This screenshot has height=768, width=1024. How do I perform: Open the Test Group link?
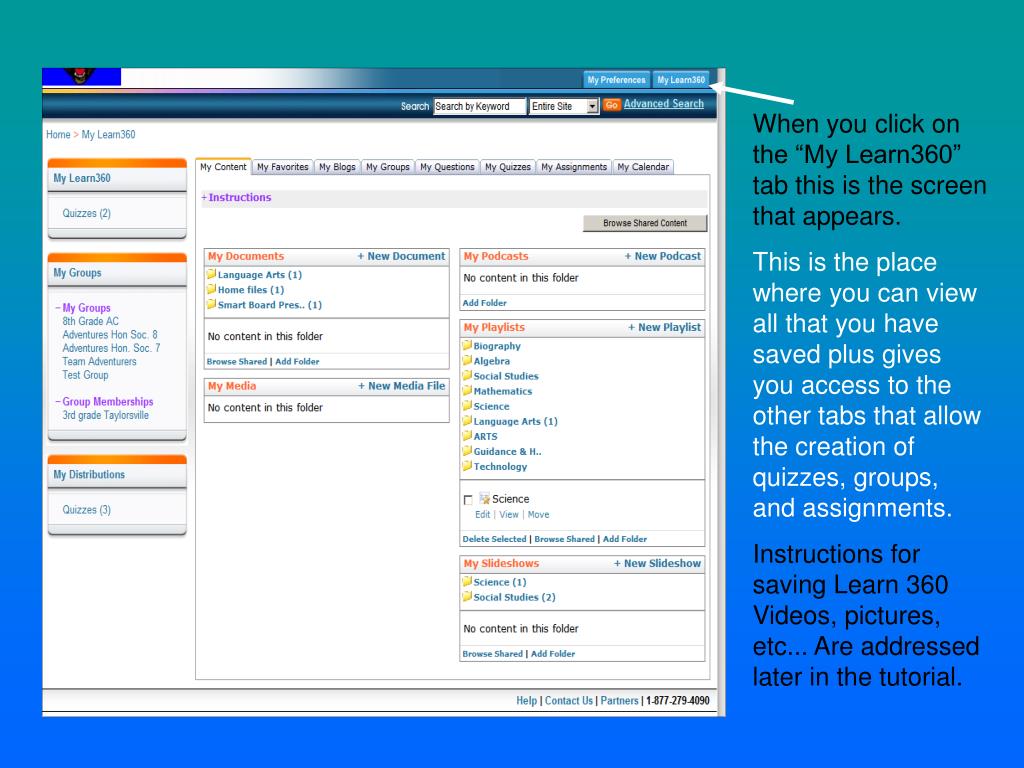(x=86, y=375)
